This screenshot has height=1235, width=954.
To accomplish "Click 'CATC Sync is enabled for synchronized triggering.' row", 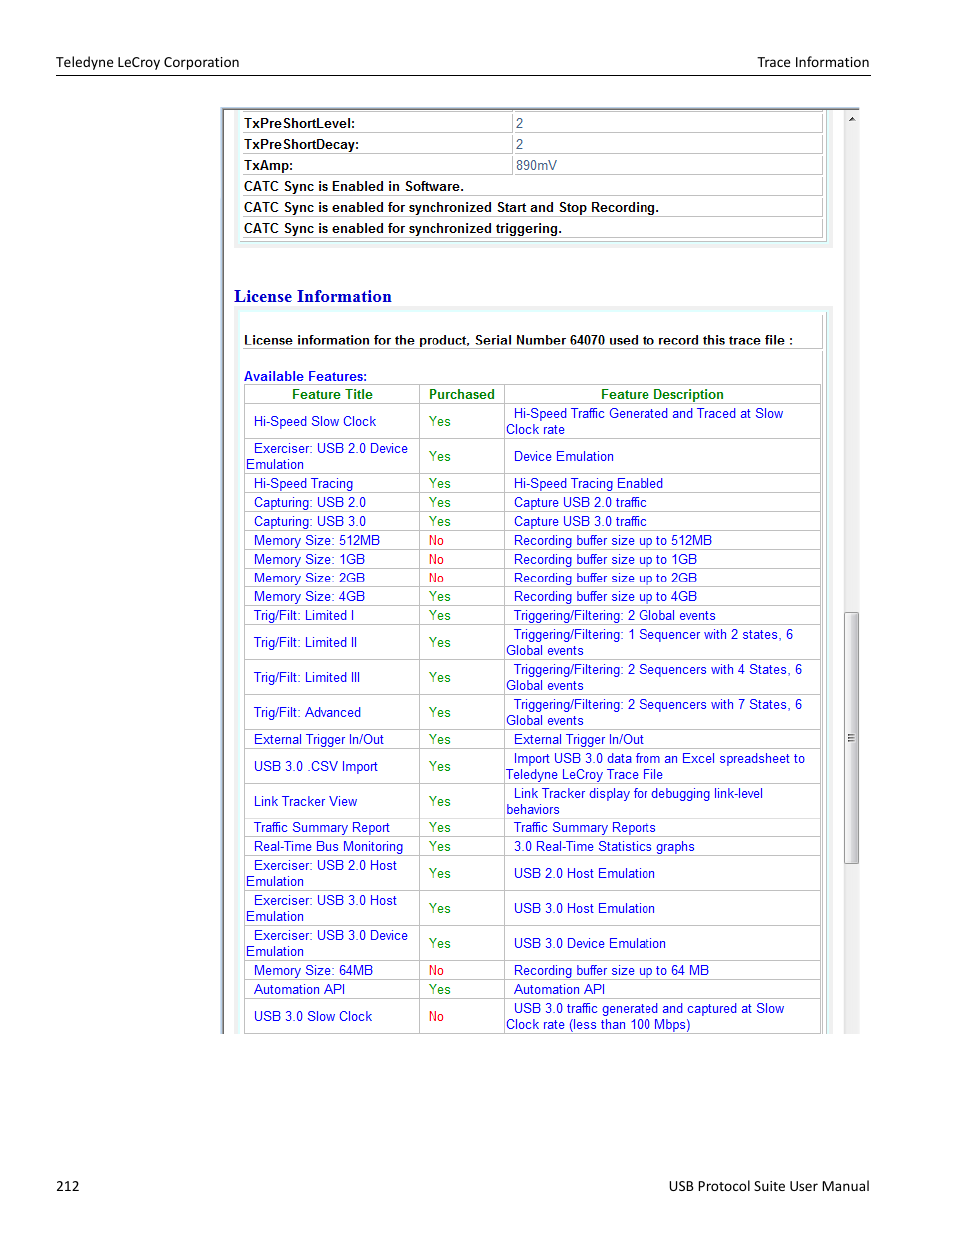I will [533, 229].
